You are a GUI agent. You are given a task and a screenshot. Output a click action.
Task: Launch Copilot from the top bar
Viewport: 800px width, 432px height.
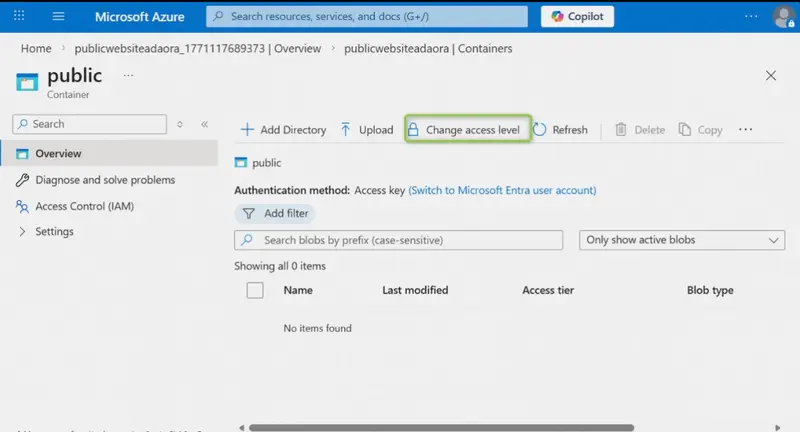[577, 16]
